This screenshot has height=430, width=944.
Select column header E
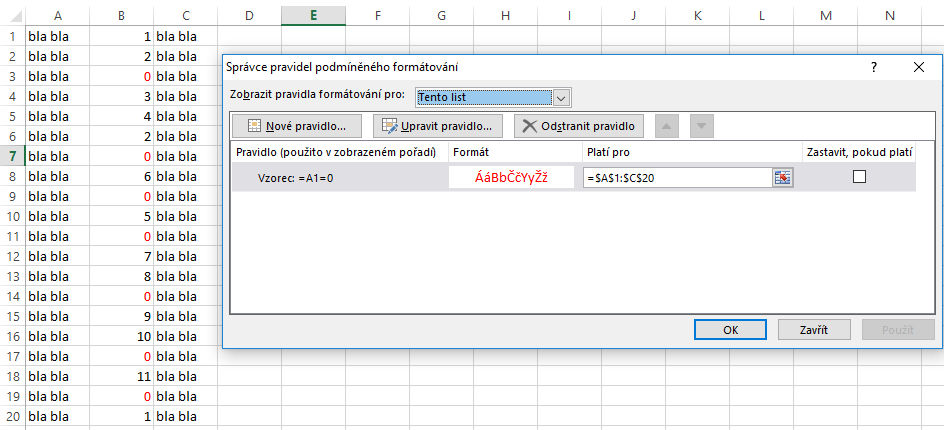coord(313,15)
